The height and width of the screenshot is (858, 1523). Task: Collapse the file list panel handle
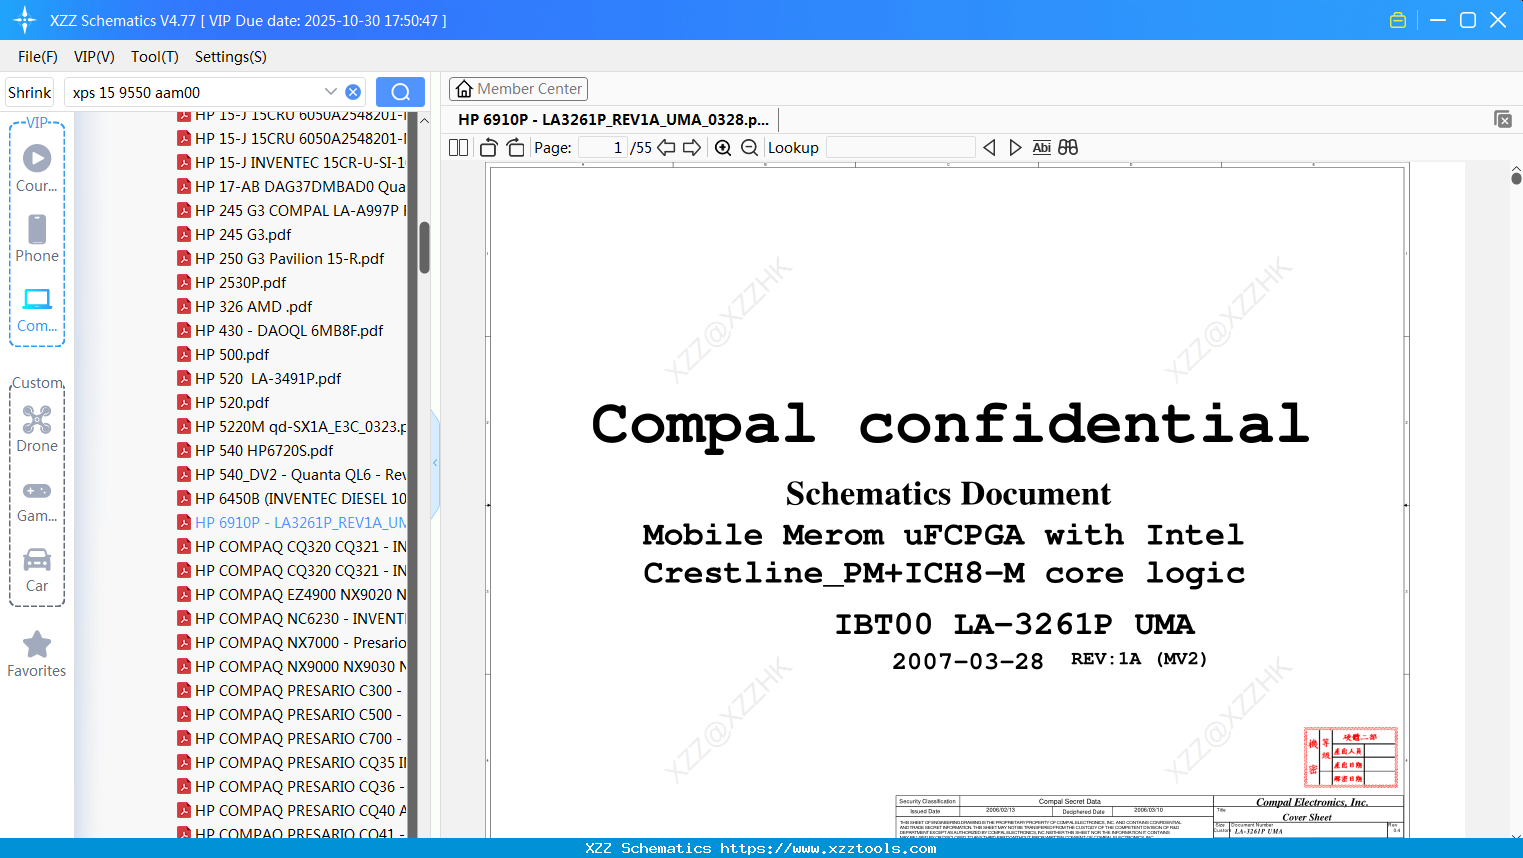coord(435,463)
